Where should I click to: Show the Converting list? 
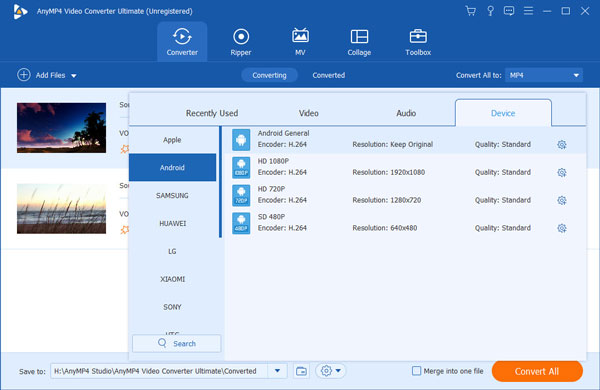click(269, 75)
